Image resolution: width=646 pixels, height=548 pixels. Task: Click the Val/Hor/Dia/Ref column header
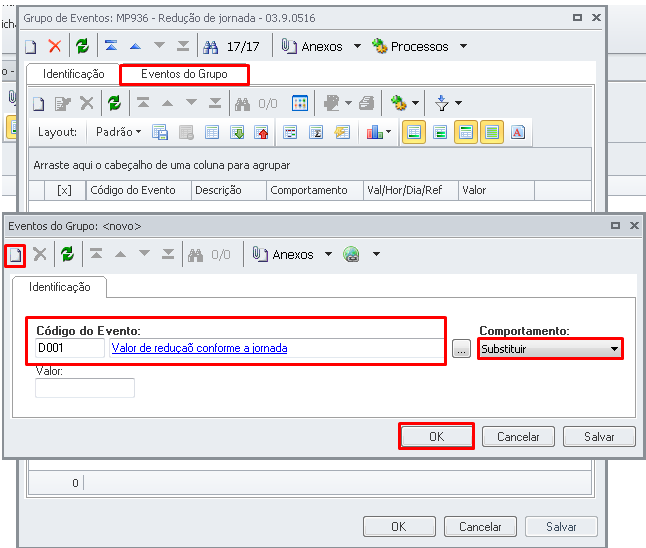pyautogui.click(x=411, y=190)
